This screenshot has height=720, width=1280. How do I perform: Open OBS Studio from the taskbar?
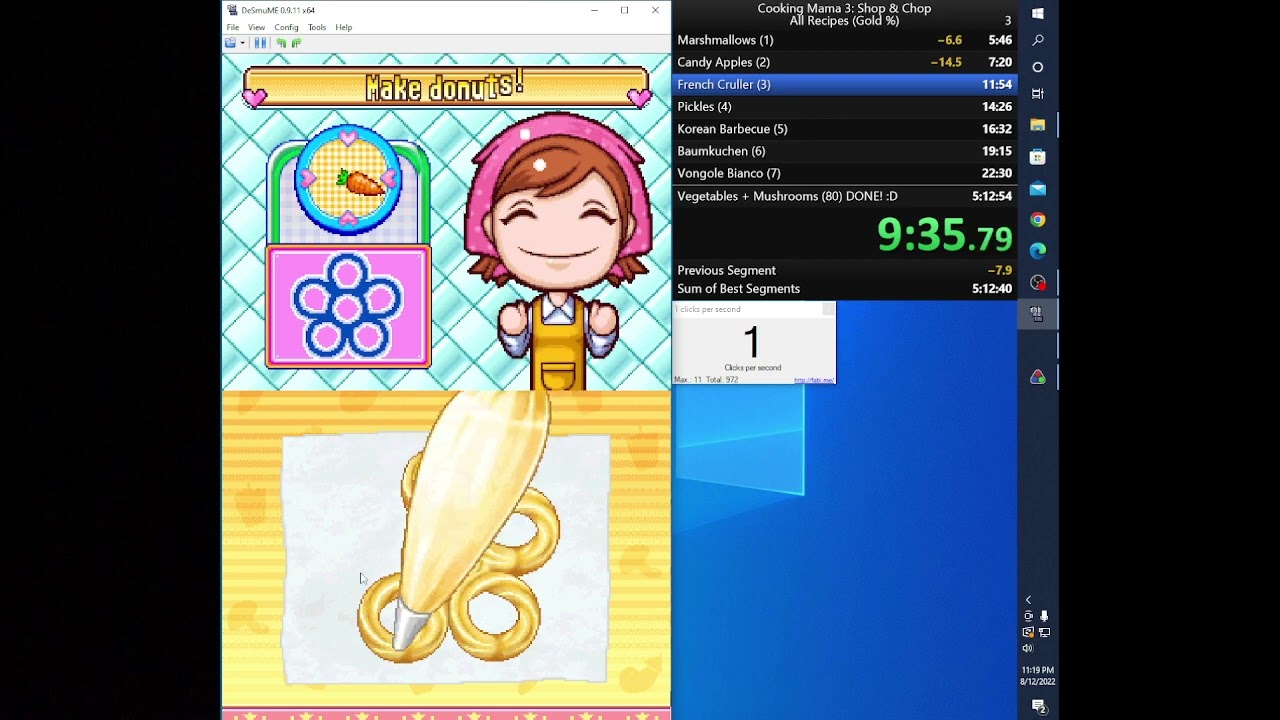(x=1037, y=282)
